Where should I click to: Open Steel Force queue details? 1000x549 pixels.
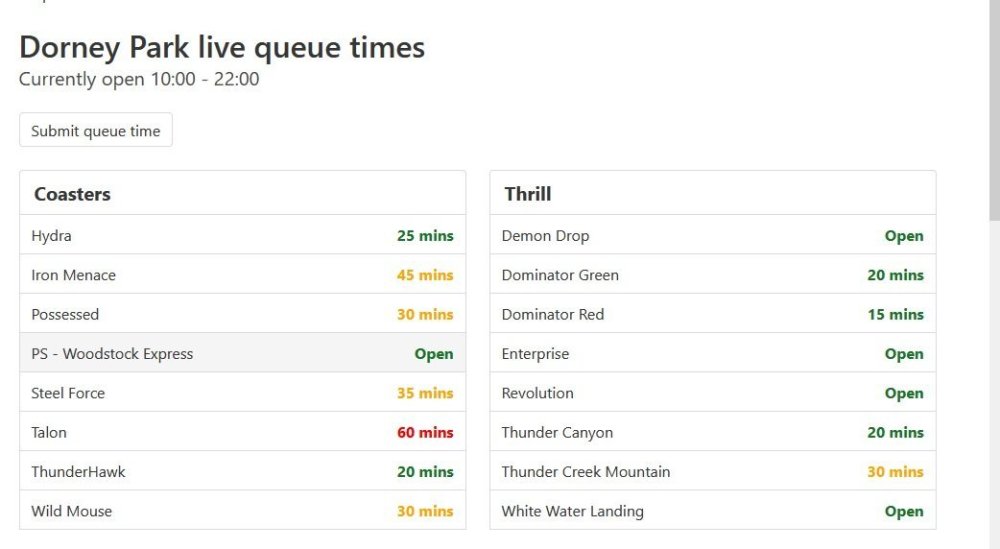point(68,393)
